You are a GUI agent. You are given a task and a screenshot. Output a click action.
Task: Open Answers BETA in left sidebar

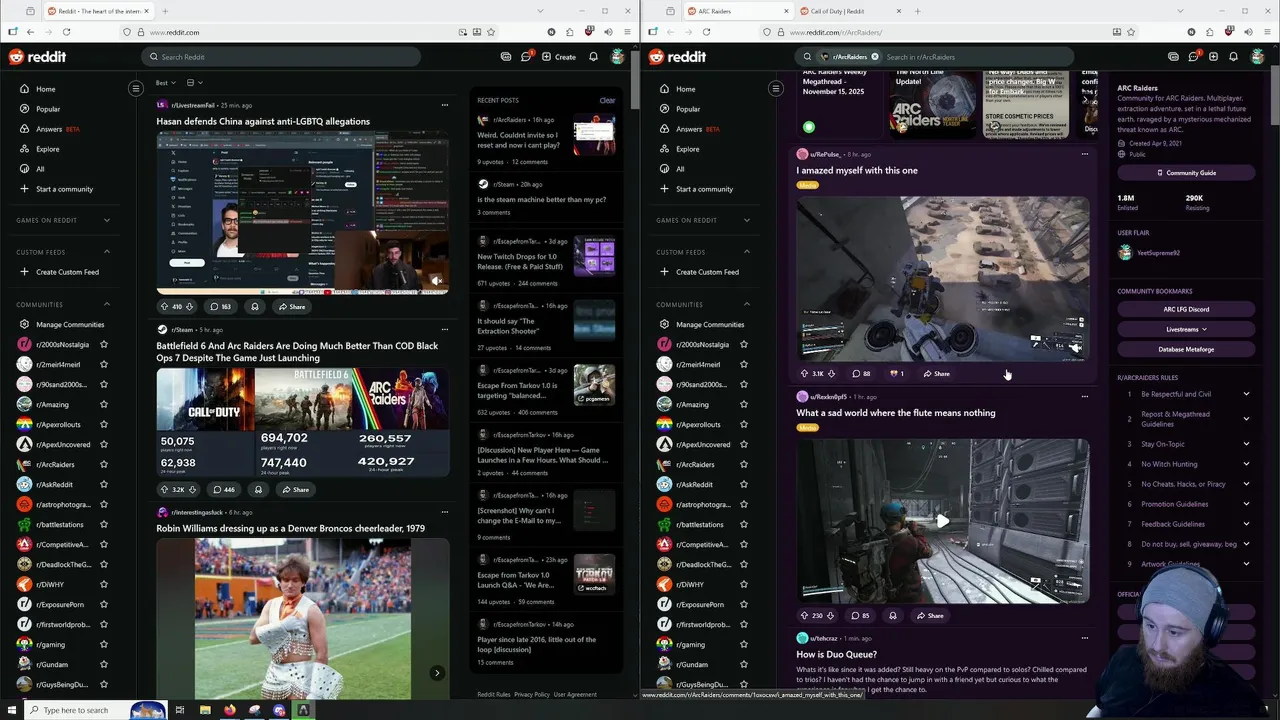[57, 129]
